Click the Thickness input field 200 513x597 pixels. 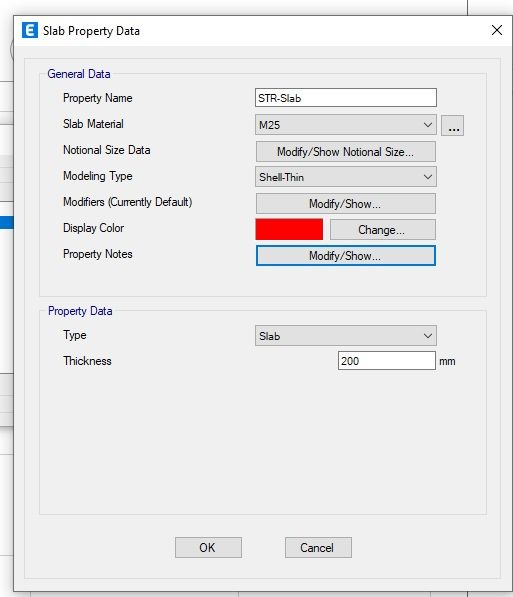click(x=387, y=361)
